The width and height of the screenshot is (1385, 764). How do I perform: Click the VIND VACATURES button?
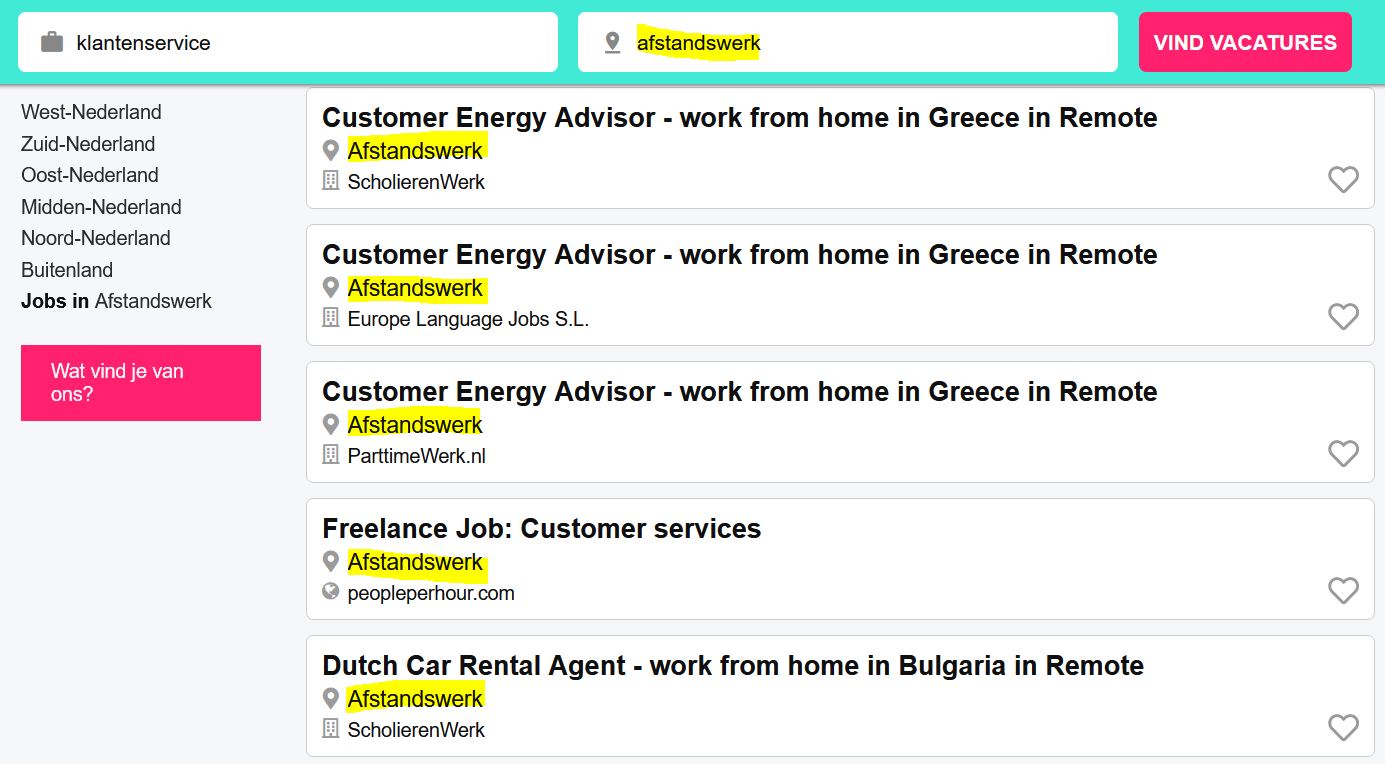(1245, 42)
